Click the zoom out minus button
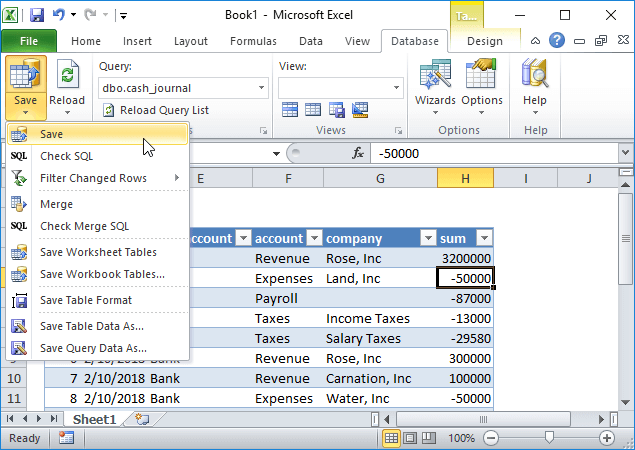The height and width of the screenshot is (450, 635). click(x=491, y=438)
